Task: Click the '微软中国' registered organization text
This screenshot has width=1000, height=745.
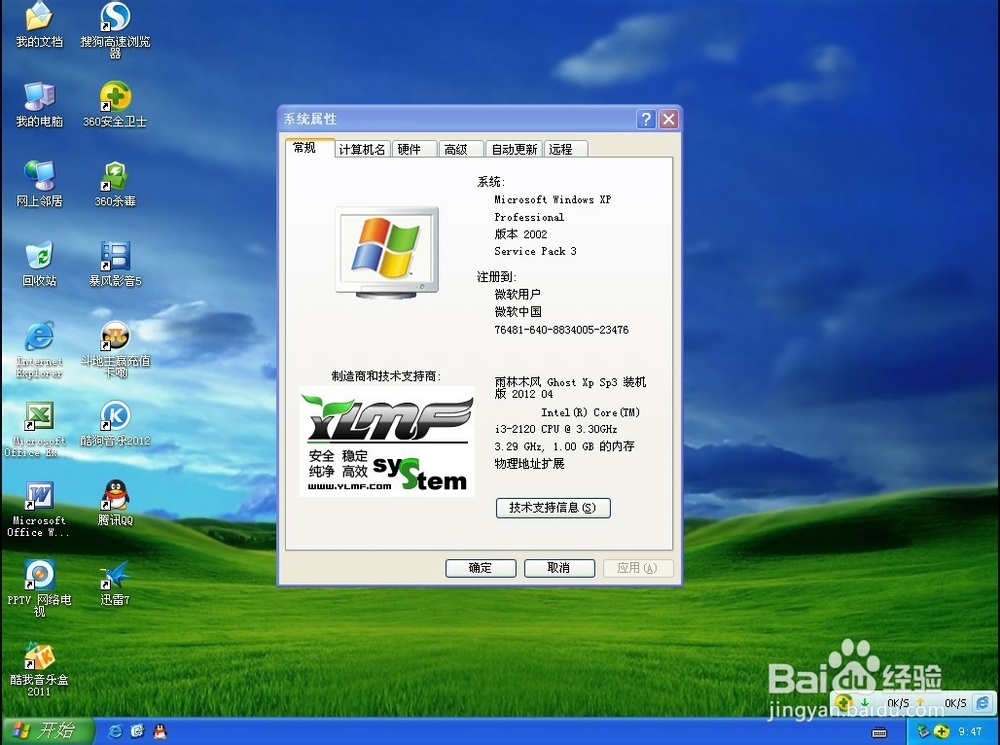Action: point(518,312)
